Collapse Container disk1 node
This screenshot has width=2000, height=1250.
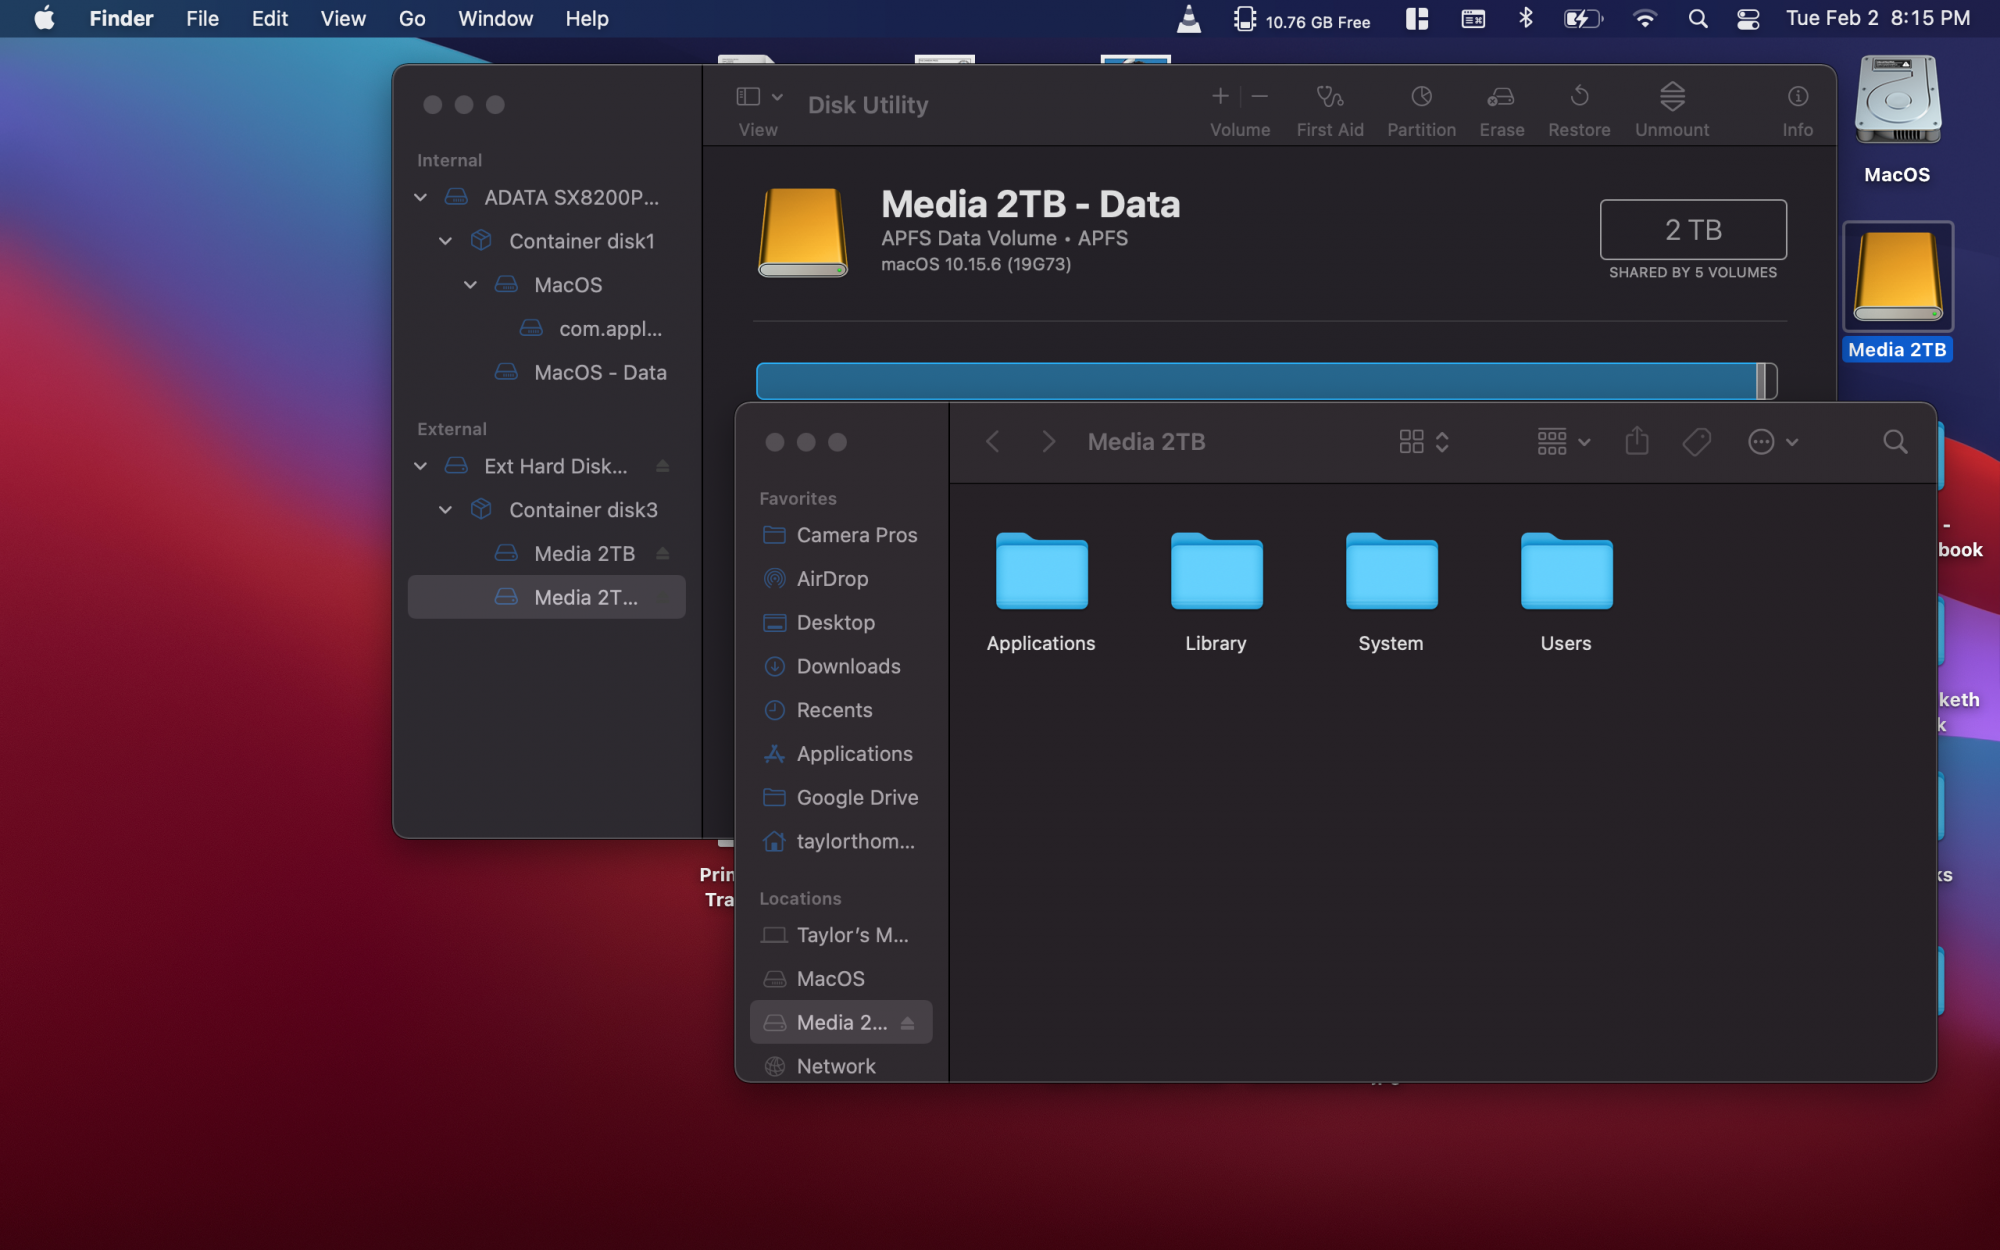point(446,241)
